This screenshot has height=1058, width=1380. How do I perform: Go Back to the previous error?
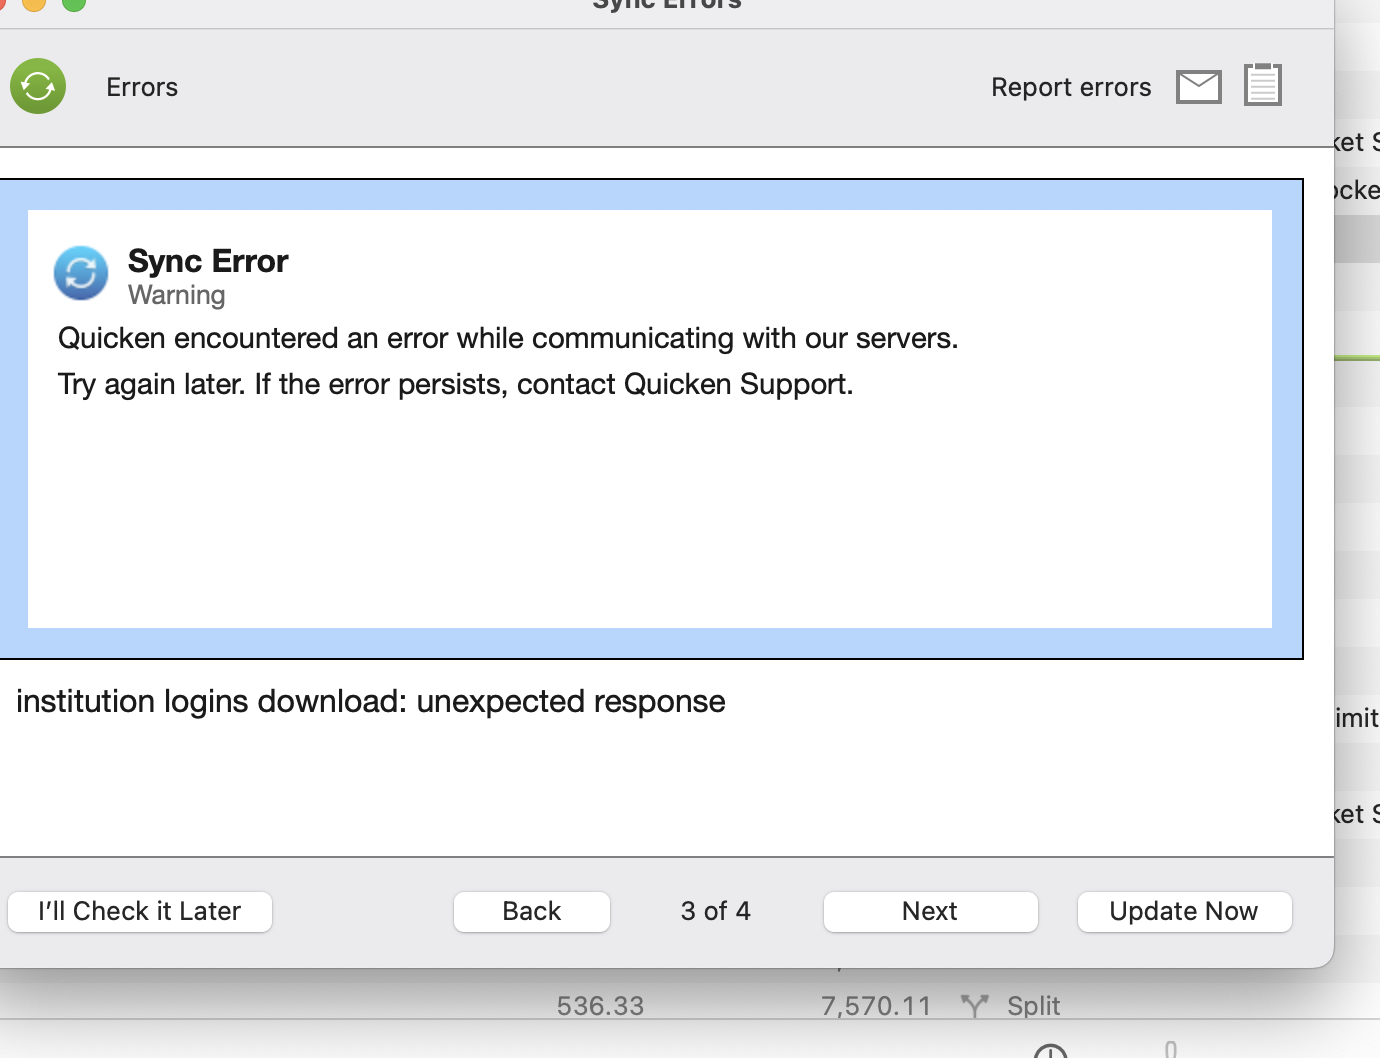[x=532, y=911]
